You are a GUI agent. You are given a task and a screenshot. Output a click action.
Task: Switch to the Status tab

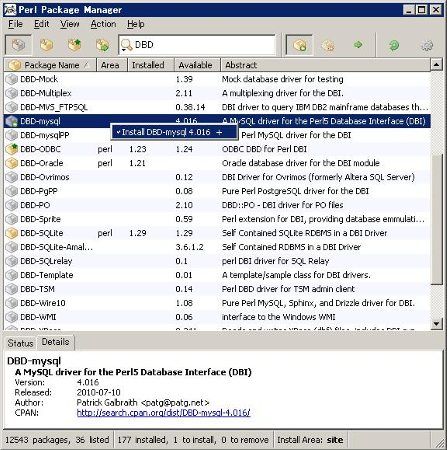pyautogui.click(x=20, y=343)
